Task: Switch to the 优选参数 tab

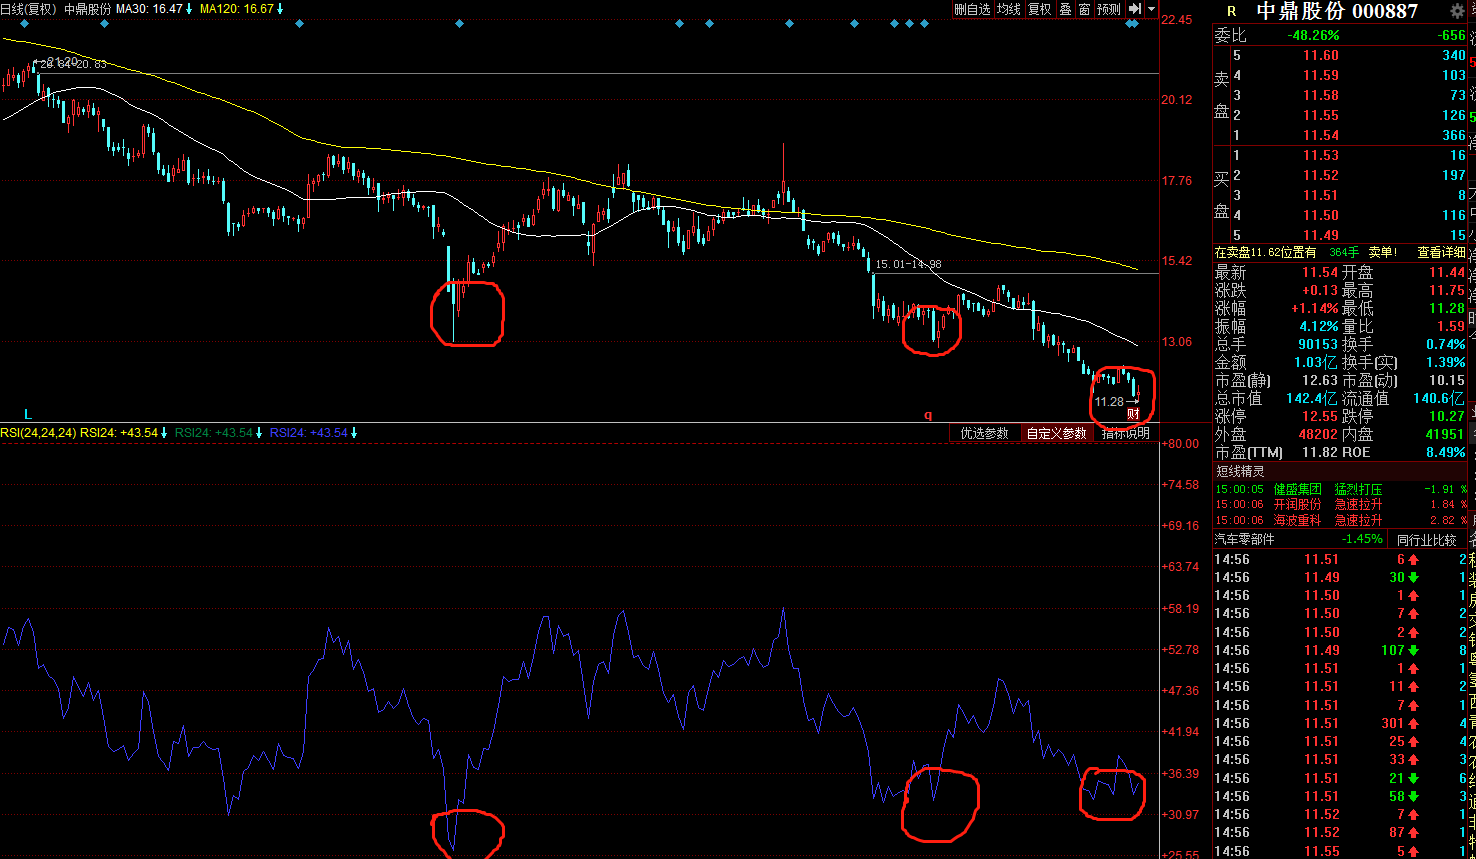Action: click(985, 433)
